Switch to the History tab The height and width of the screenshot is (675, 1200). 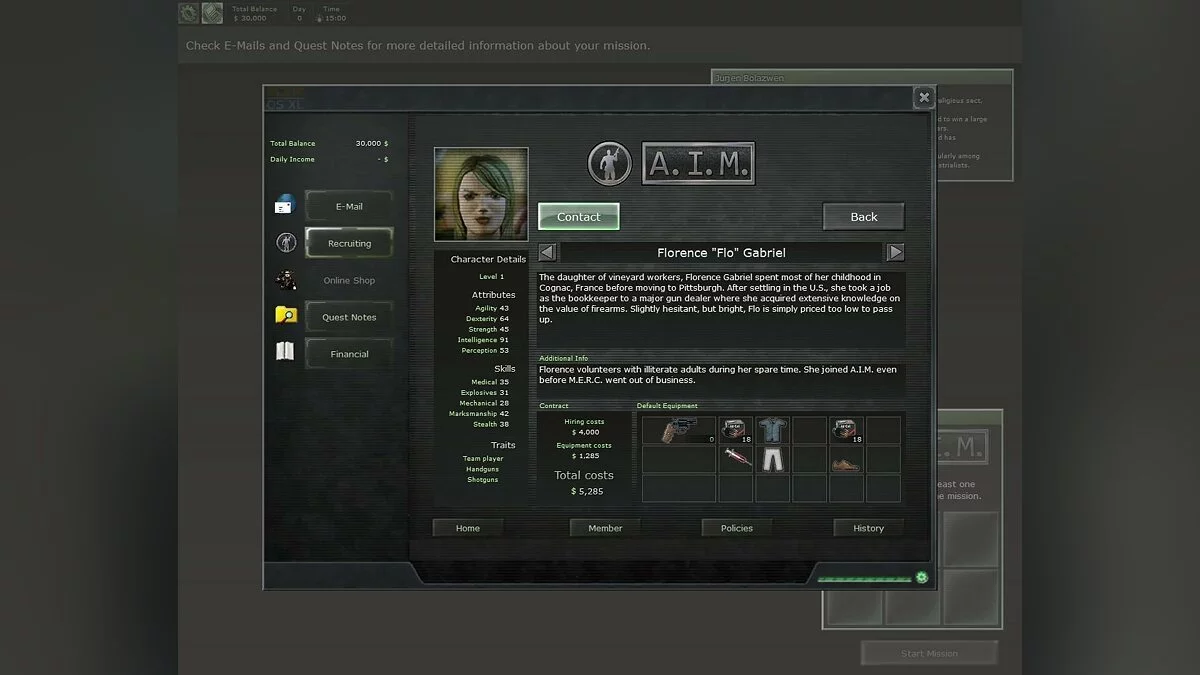pos(868,528)
